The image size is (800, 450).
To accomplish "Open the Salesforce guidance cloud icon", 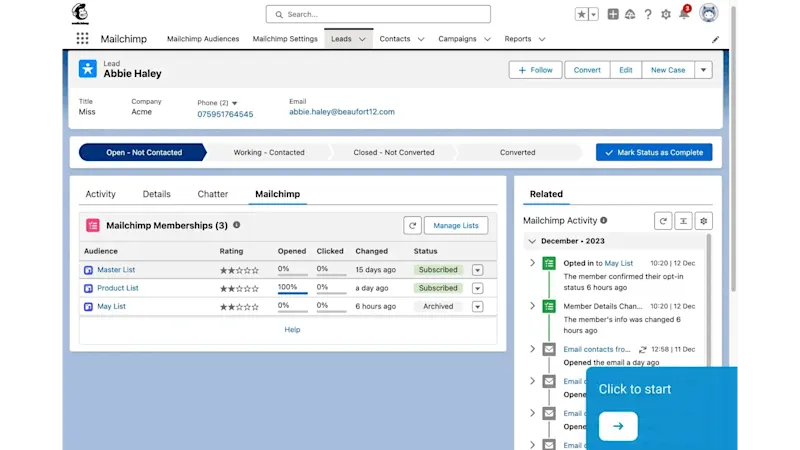I will [630, 14].
